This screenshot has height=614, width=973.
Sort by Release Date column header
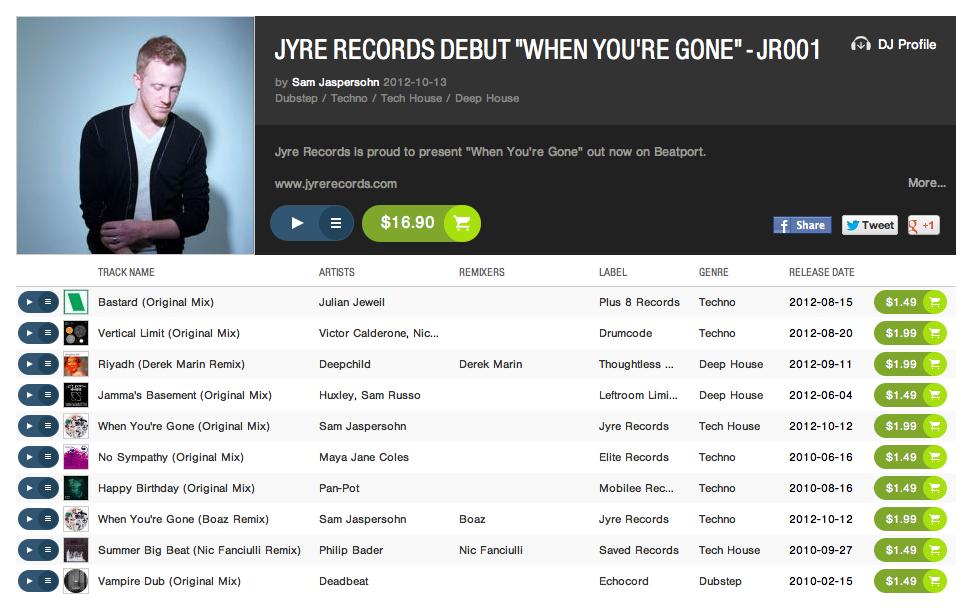click(822, 272)
